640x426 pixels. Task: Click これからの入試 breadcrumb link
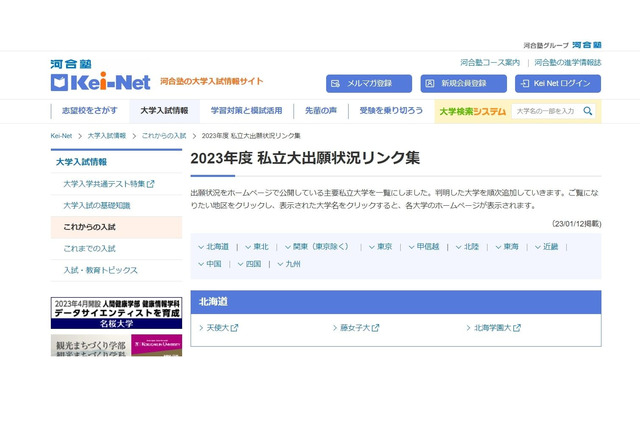[x=164, y=136]
